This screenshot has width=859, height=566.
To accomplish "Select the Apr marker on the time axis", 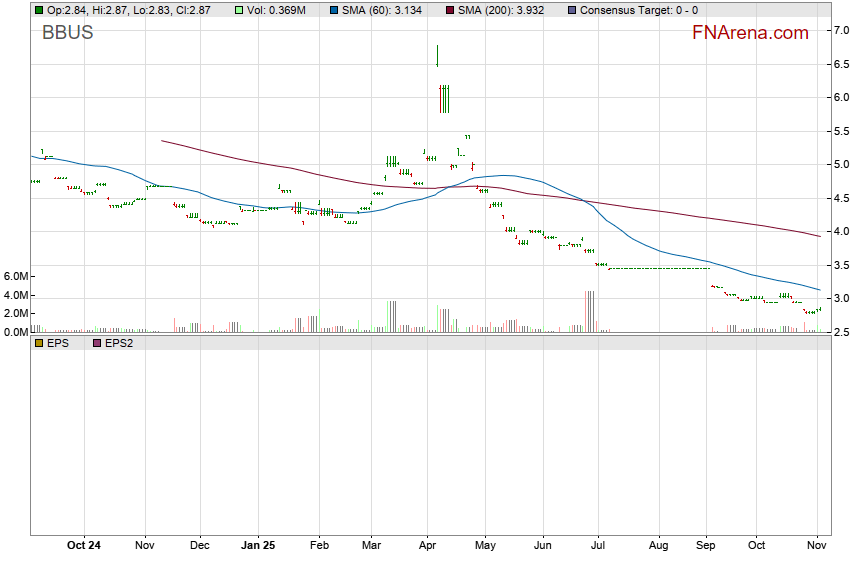I will click(x=428, y=546).
